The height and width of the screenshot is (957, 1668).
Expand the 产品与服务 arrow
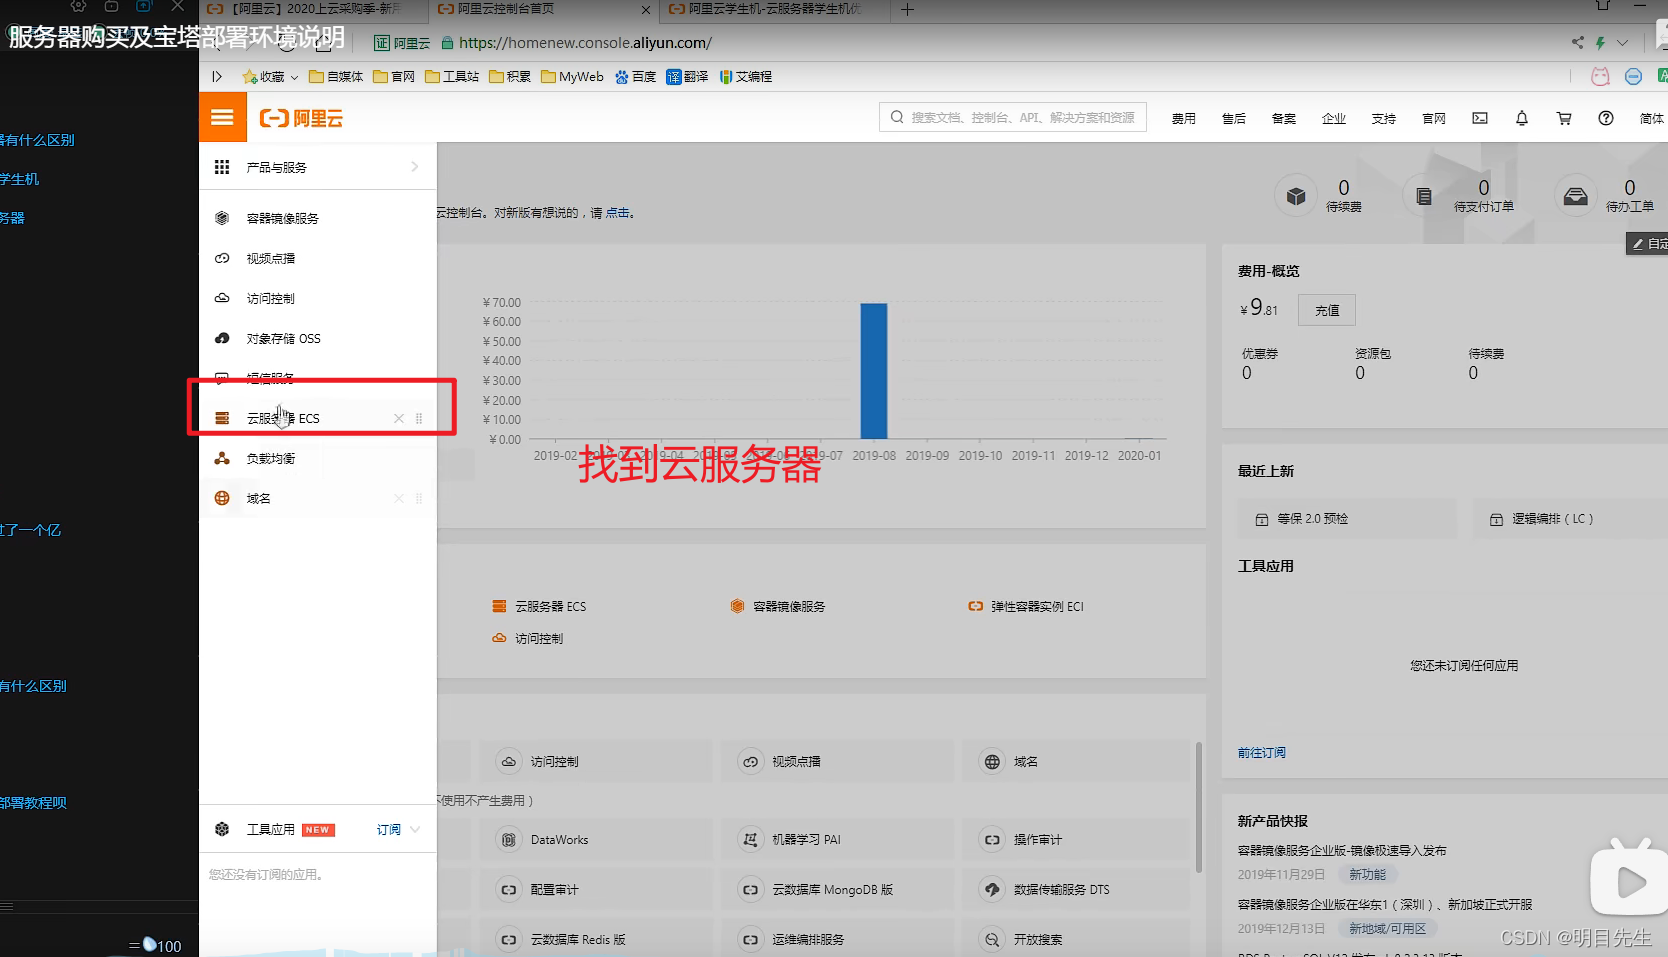pyautogui.click(x=414, y=167)
